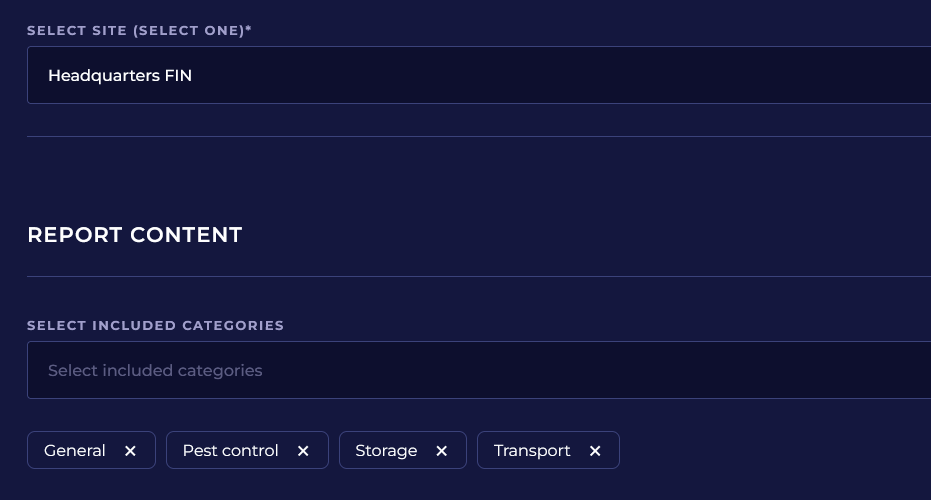This screenshot has height=500, width=931.
Task: Click the required asterisk on Select Site
Action: click(x=249, y=29)
